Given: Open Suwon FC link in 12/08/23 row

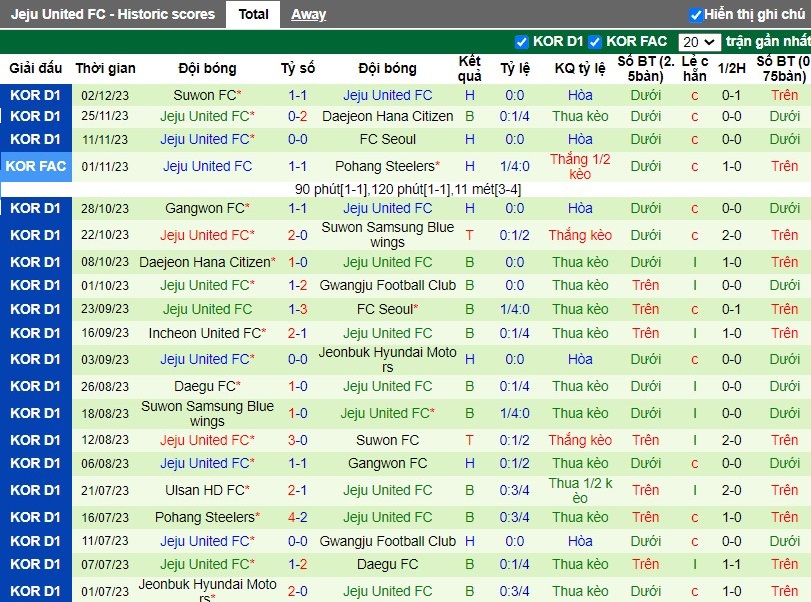Looking at the screenshot, I should (x=387, y=440).
